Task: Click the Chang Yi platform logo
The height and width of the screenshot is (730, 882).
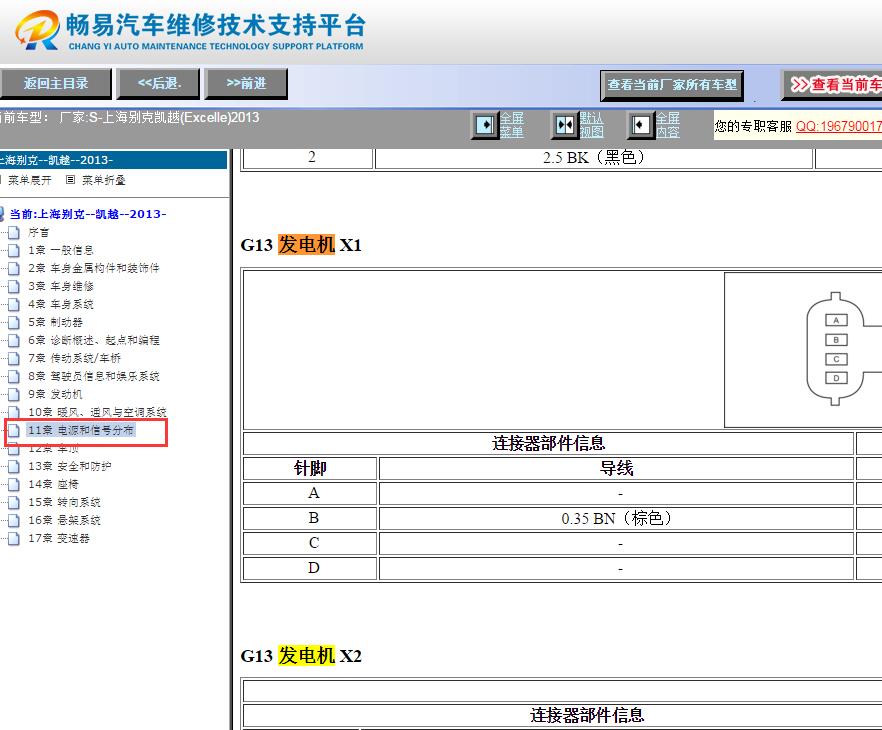Action: [190, 30]
